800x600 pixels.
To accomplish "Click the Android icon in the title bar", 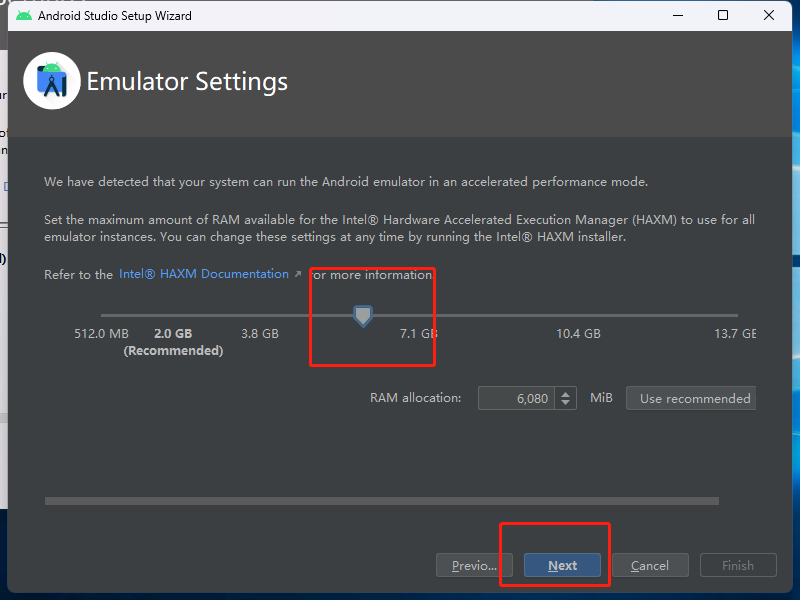I will pos(24,16).
